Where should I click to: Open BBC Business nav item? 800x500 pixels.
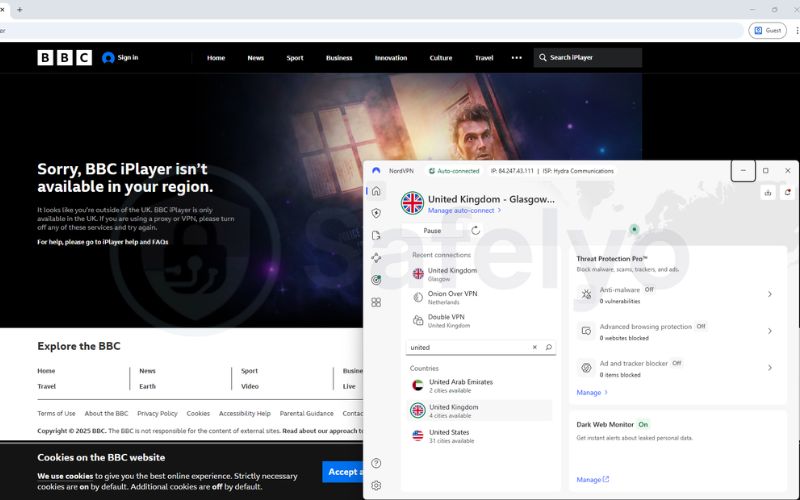(x=339, y=58)
